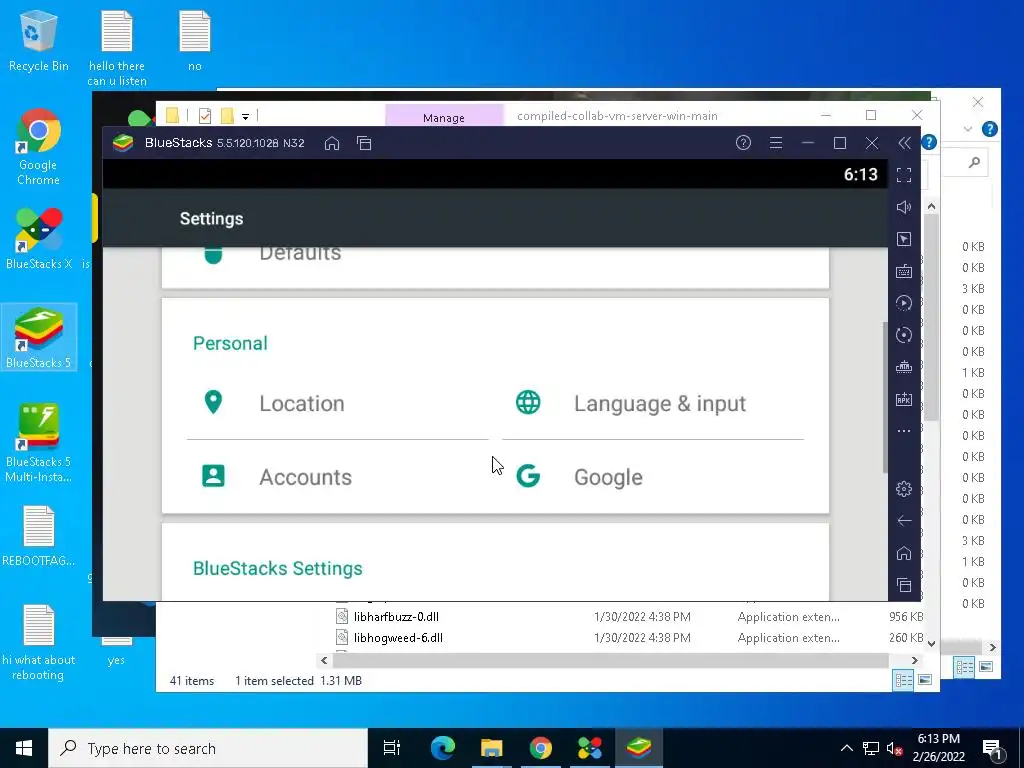Open BlueStacks settings gear in sidebar
This screenshot has height=768, width=1024.
click(x=904, y=488)
